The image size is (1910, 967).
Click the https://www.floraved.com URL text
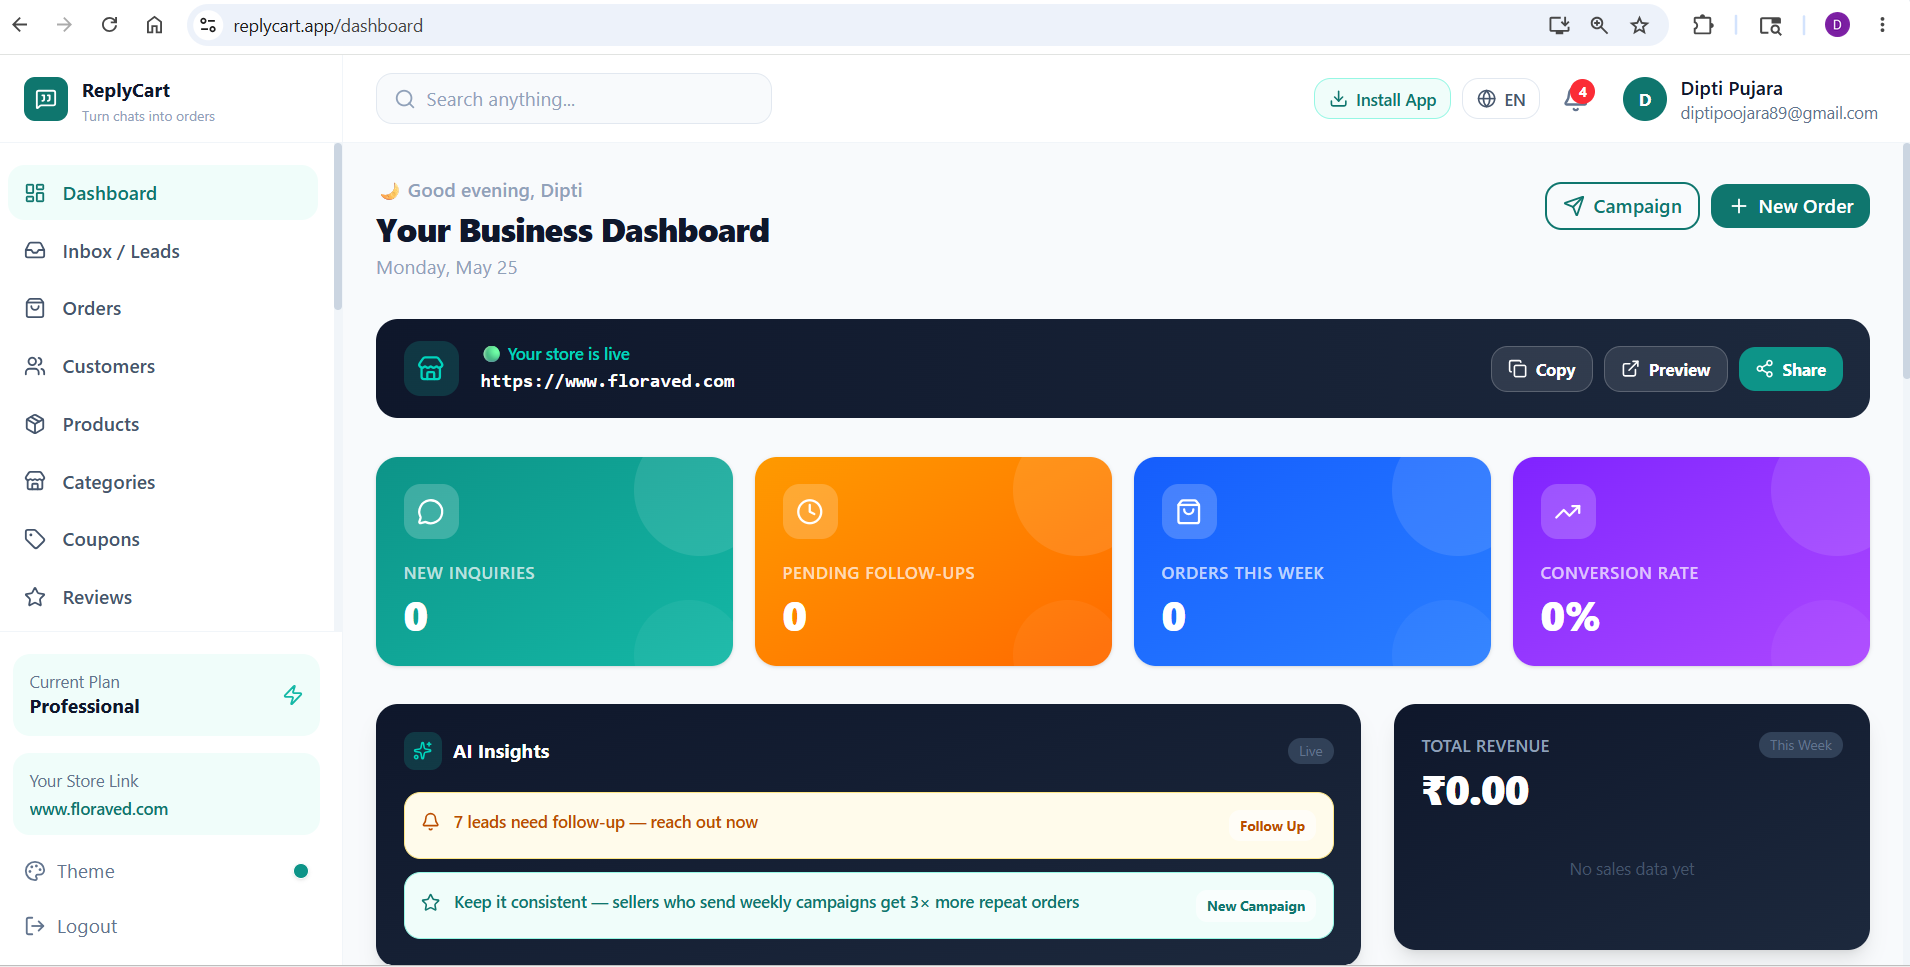point(608,381)
